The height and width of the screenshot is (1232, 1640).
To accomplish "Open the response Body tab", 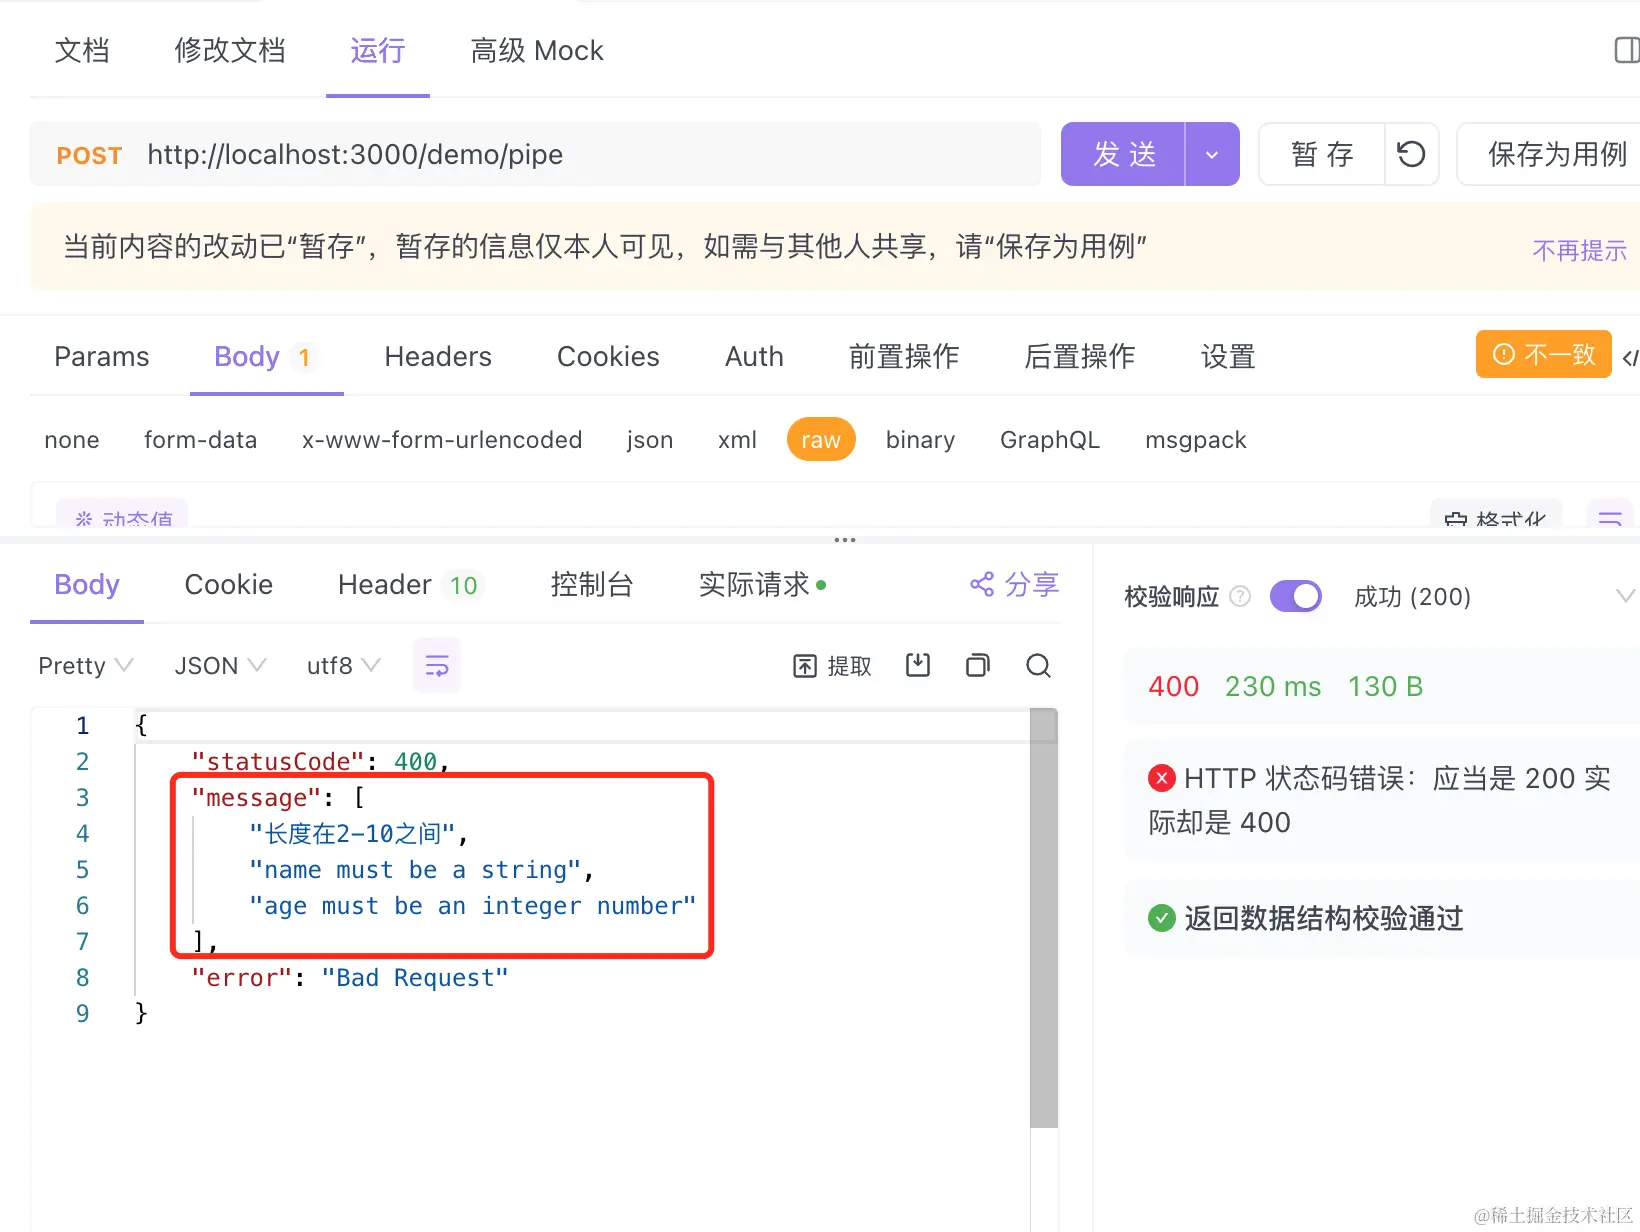I will [87, 585].
